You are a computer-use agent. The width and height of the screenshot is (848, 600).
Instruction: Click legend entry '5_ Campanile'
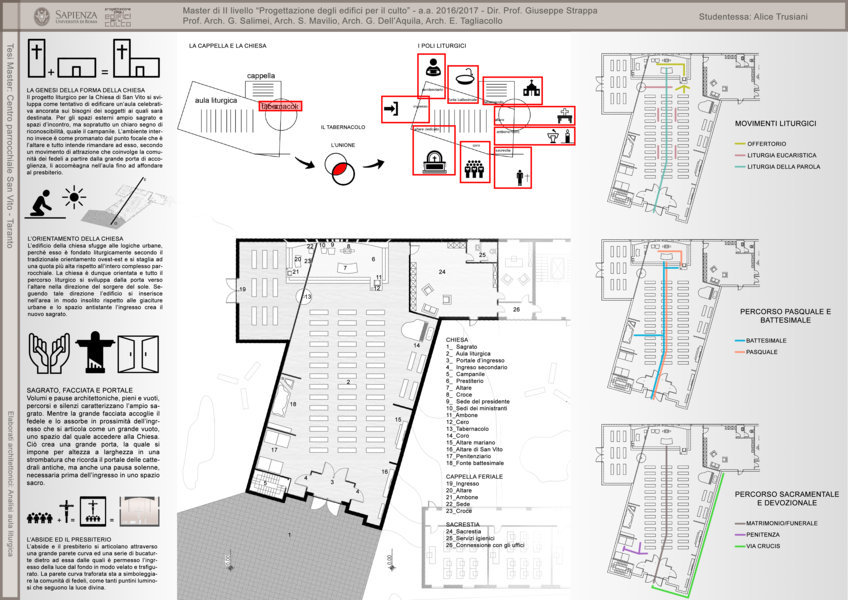click(465, 374)
